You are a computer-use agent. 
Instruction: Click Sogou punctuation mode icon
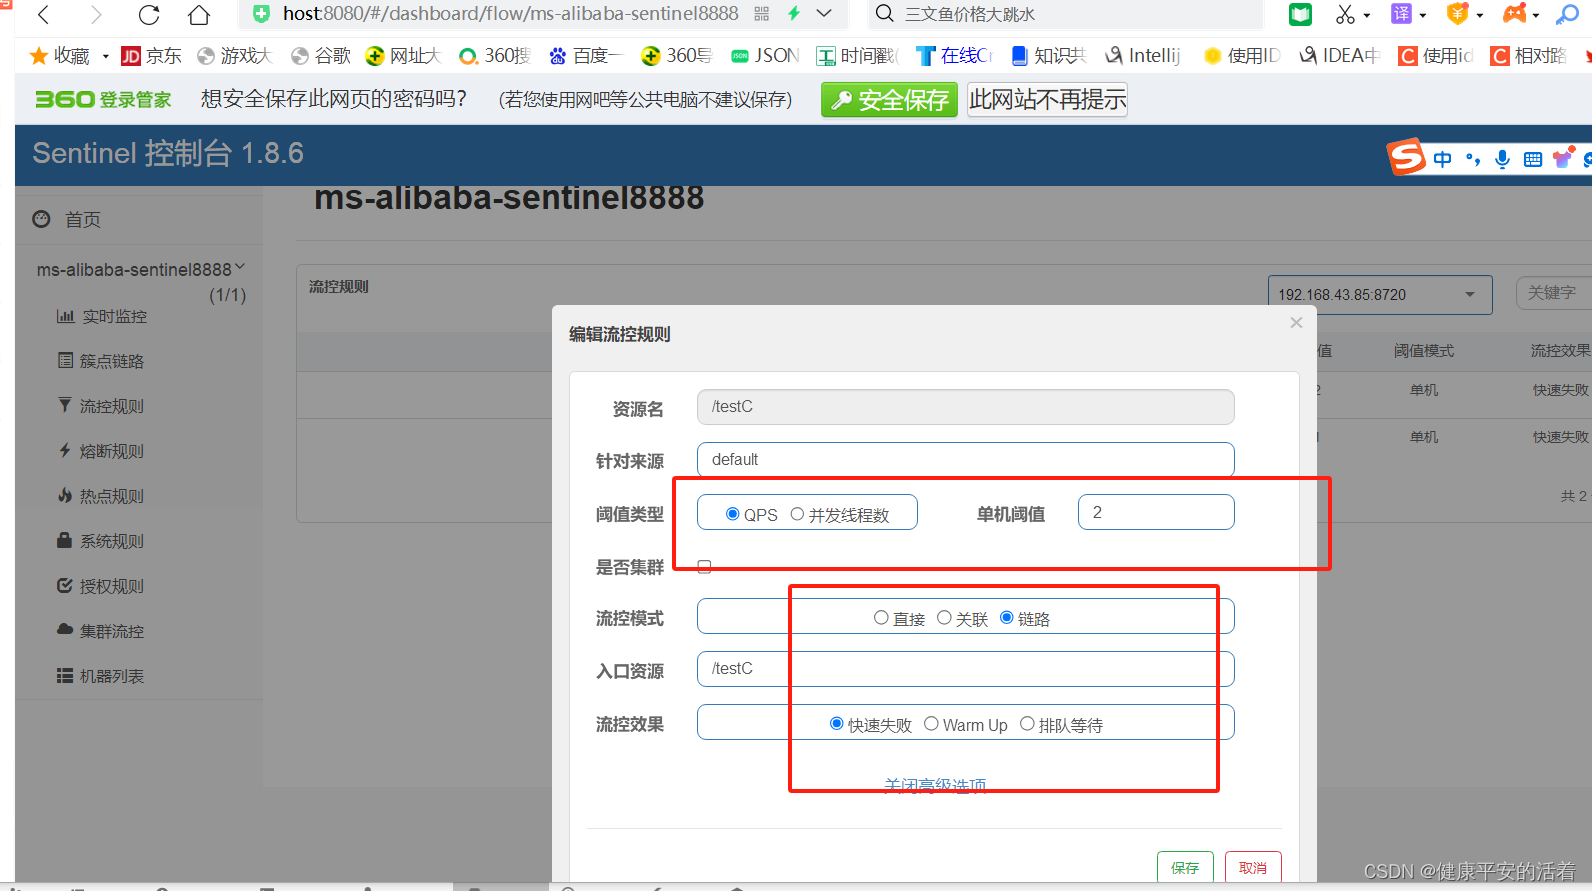click(x=1472, y=159)
